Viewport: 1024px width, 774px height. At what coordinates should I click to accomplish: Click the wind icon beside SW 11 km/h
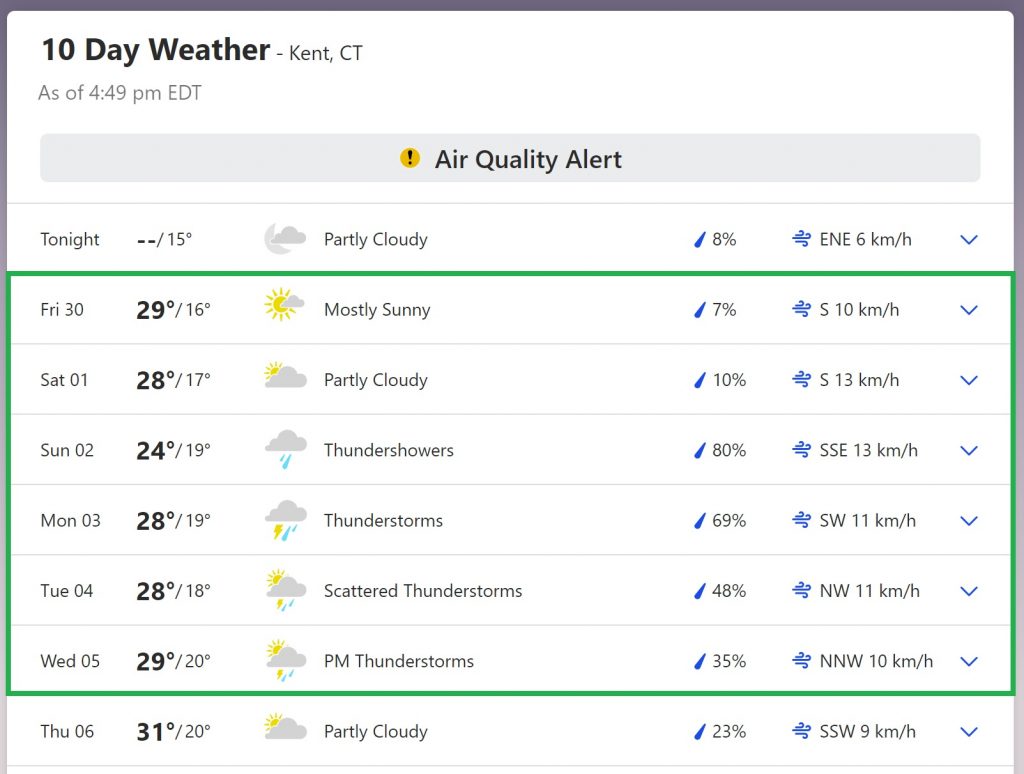pos(801,520)
